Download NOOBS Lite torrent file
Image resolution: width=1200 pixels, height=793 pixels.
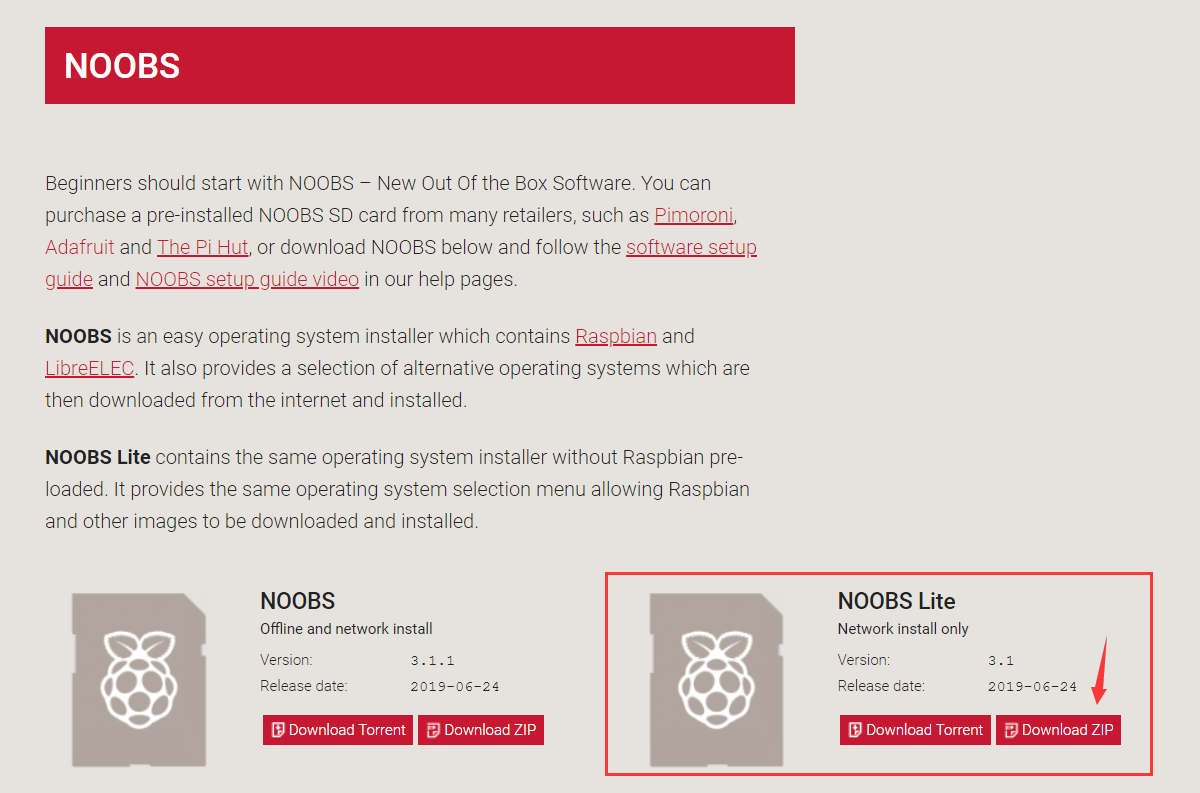(x=915, y=730)
